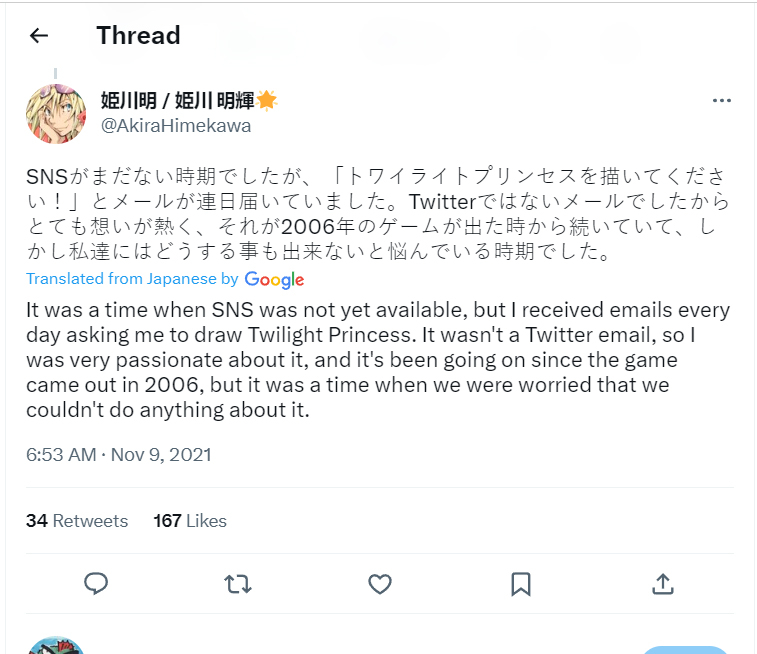Image resolution: width=757 pixels, height=654 pixels.
Task: Click the Google logo in translation notice
Action: click(274, 280)
